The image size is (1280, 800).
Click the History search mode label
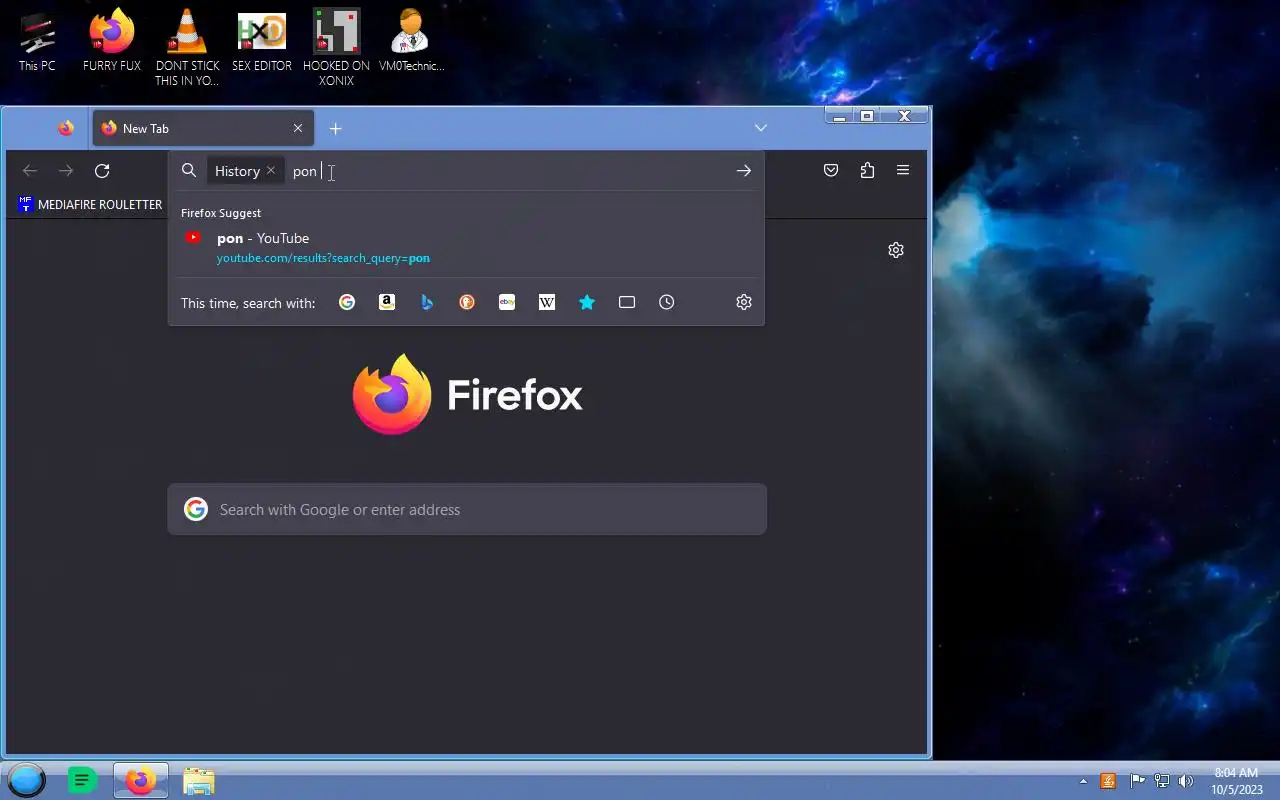[x=237, y=171]
